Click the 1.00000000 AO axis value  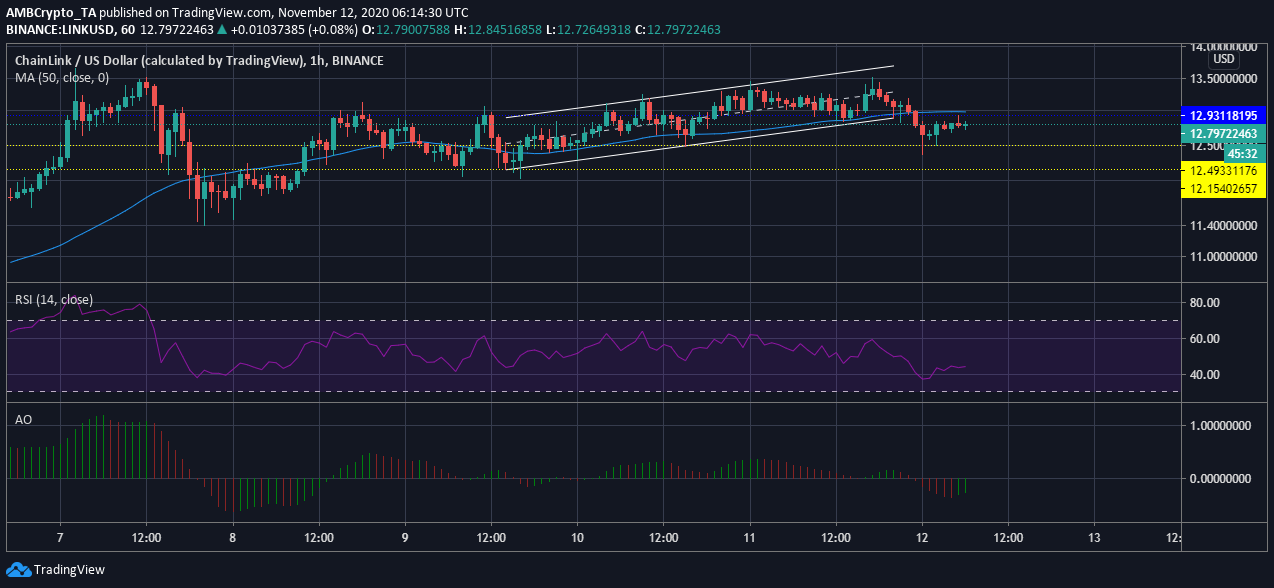click(1223, 425)
